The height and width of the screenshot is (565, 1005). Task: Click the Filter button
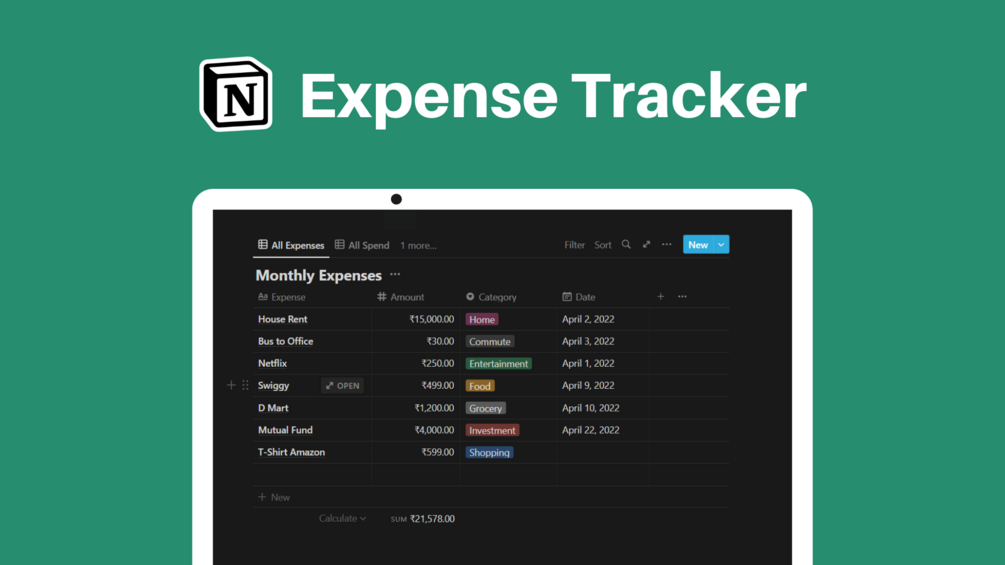[574, 245]
